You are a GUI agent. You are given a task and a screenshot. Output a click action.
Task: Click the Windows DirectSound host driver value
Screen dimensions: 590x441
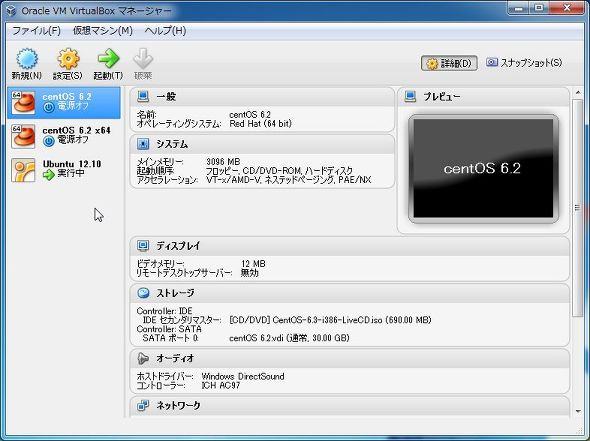[243, 376]
